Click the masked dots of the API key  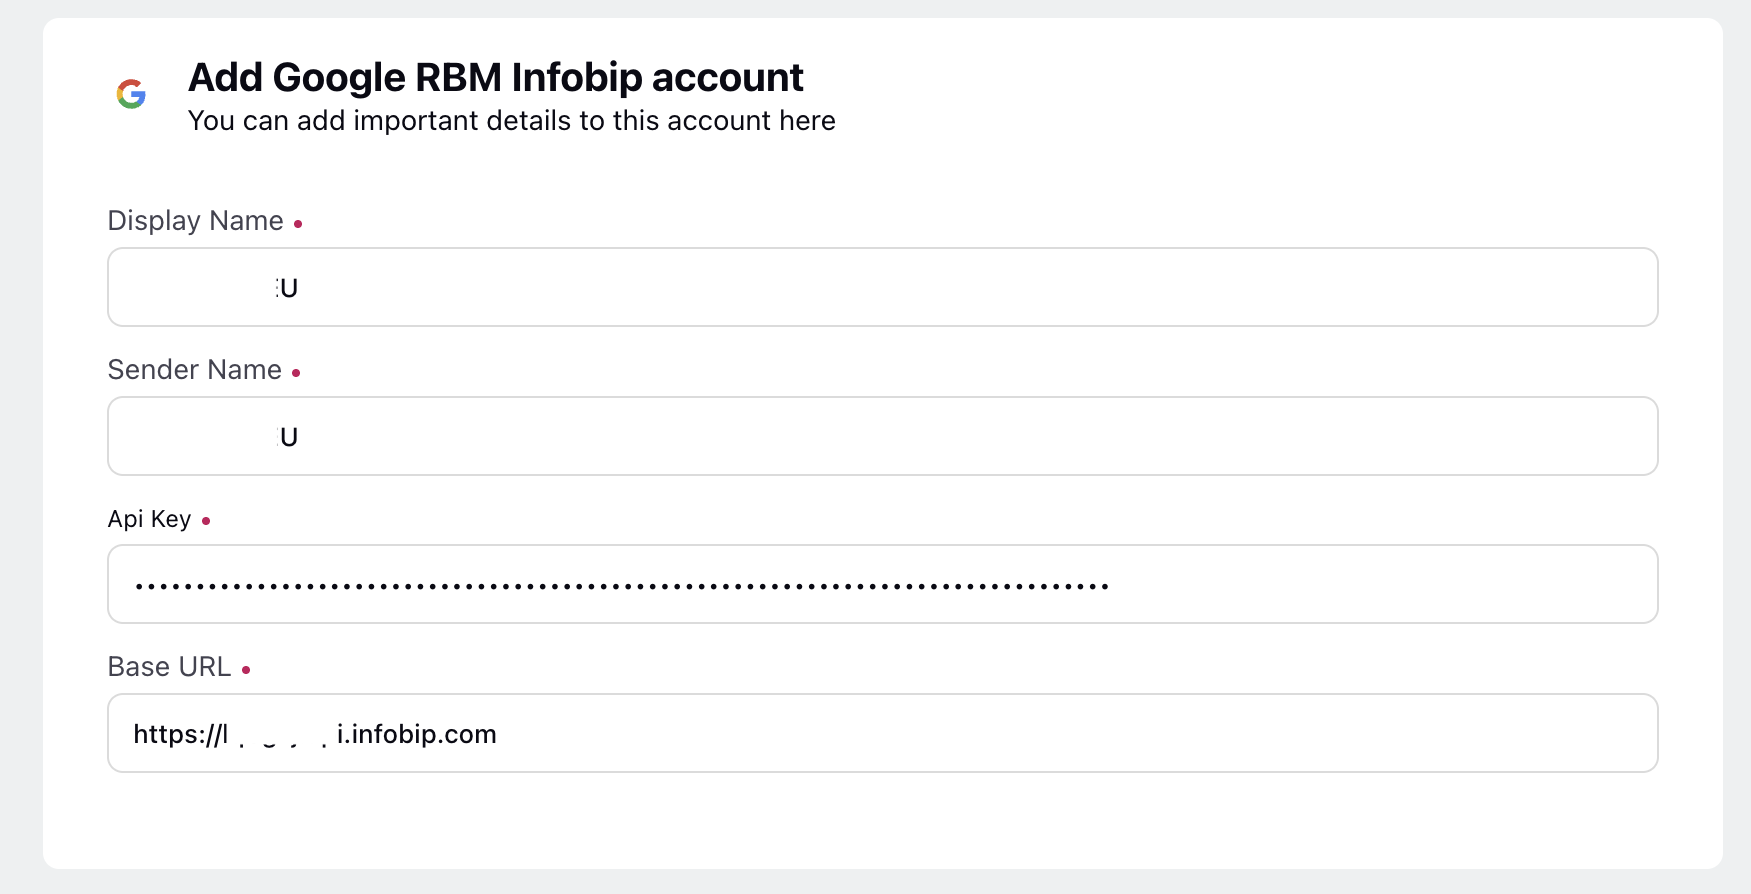coord(622,586)
